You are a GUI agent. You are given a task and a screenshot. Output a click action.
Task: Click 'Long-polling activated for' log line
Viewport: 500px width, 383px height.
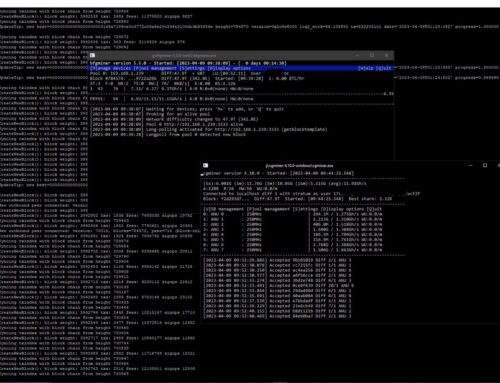[209, 129]
